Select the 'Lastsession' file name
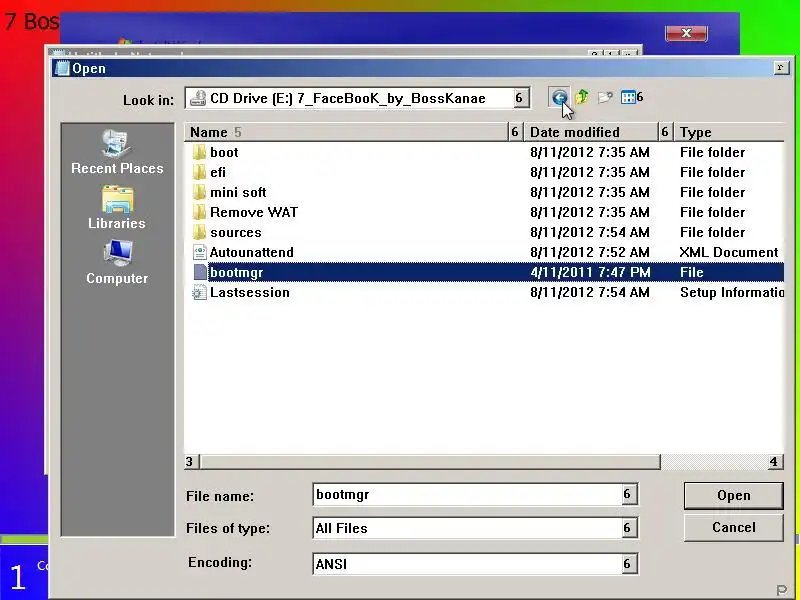 point(249,292)
